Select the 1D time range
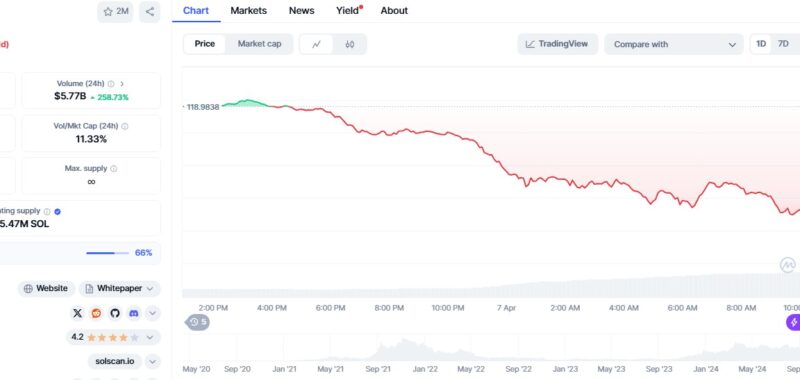The width and height of the screenshot is (800, 380). click(x=761, y=44)
